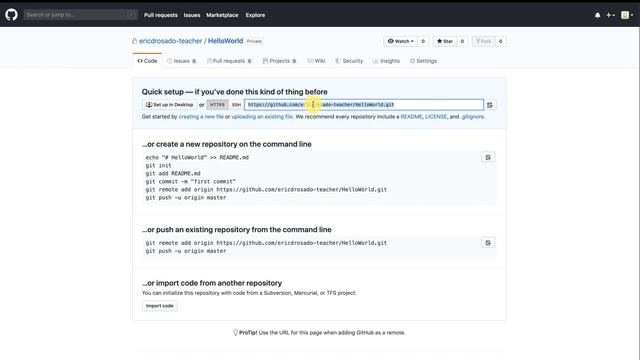
Task: Click 'git commit -m "first commit"' line
Action: 191,182
